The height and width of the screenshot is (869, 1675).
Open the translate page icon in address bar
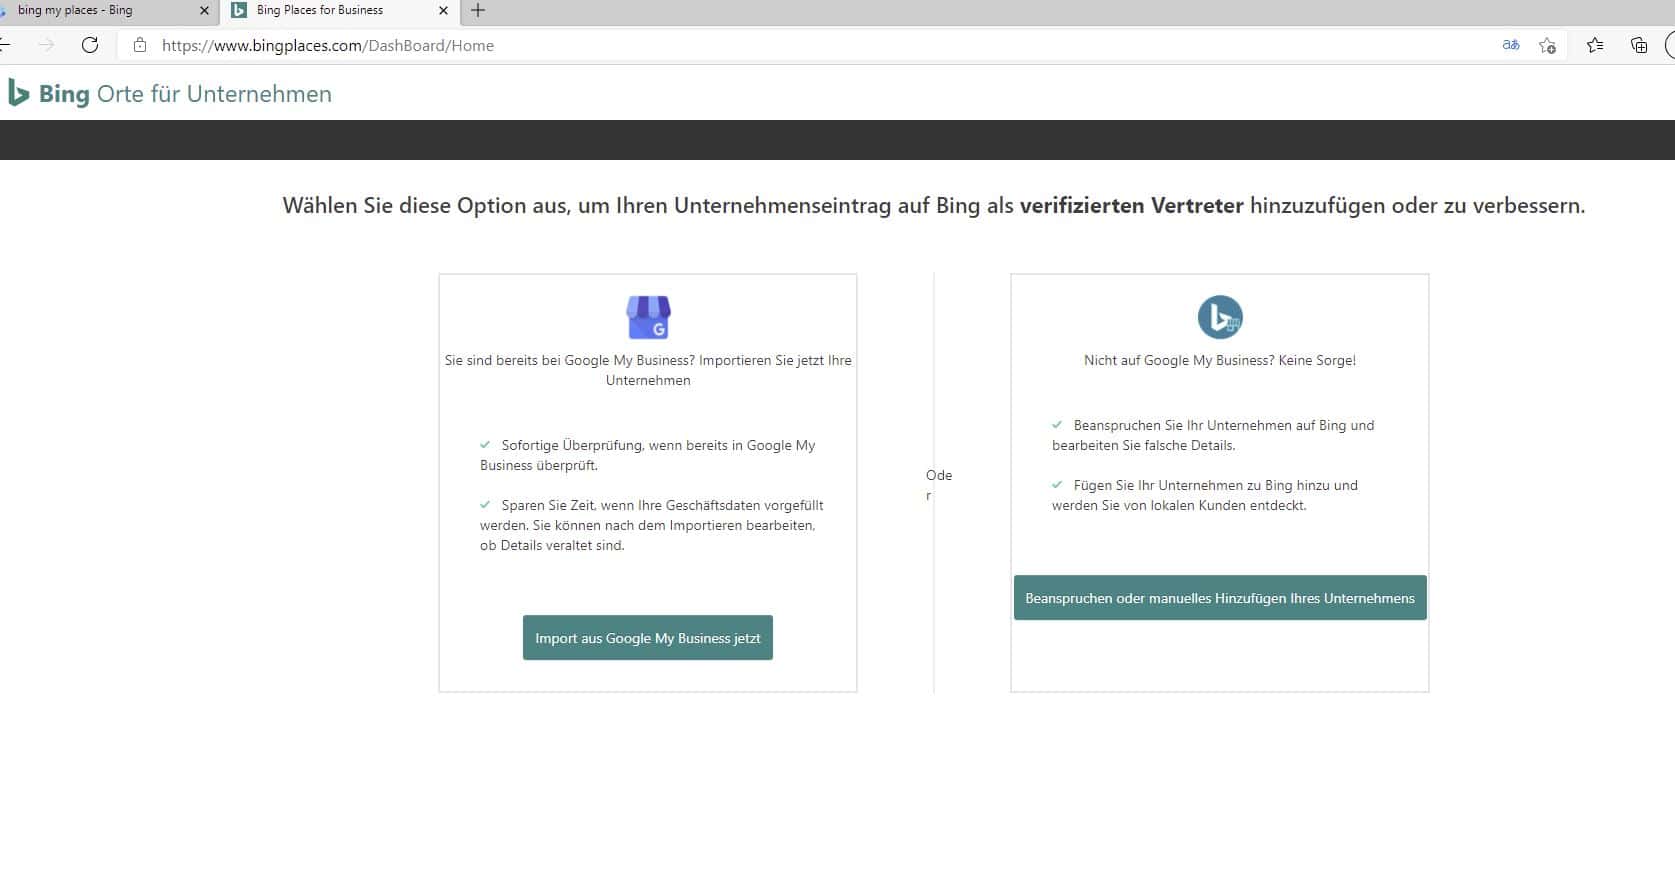coord(1510,45)
